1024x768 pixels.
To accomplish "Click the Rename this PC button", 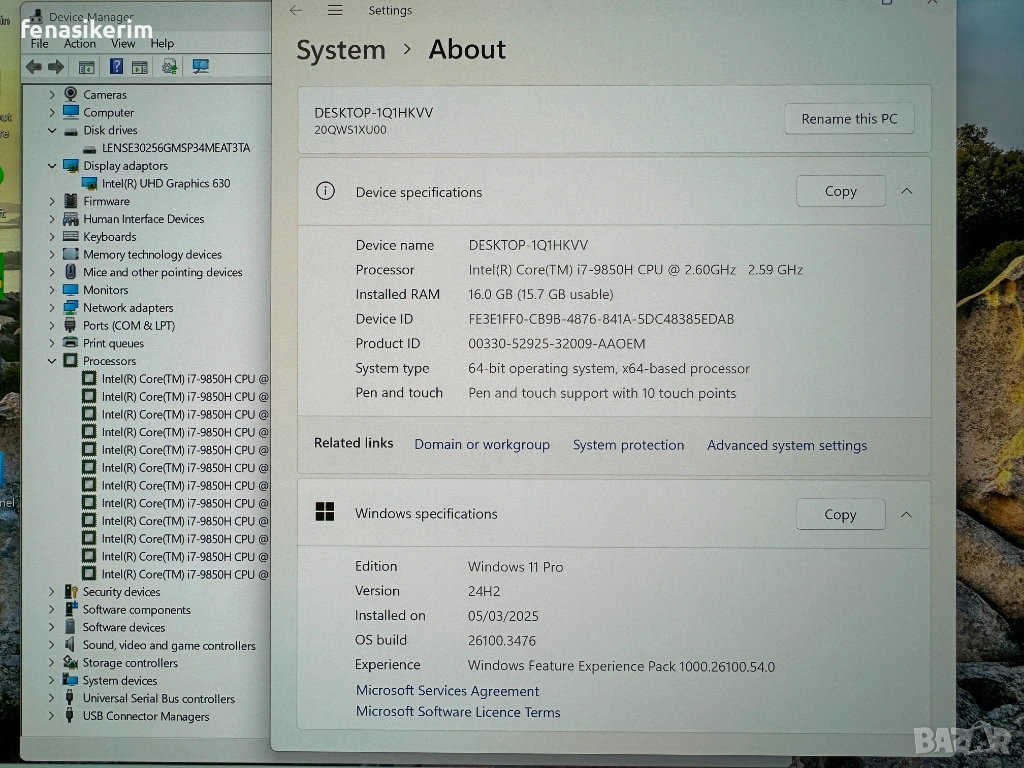I will [x=849, y=119].
